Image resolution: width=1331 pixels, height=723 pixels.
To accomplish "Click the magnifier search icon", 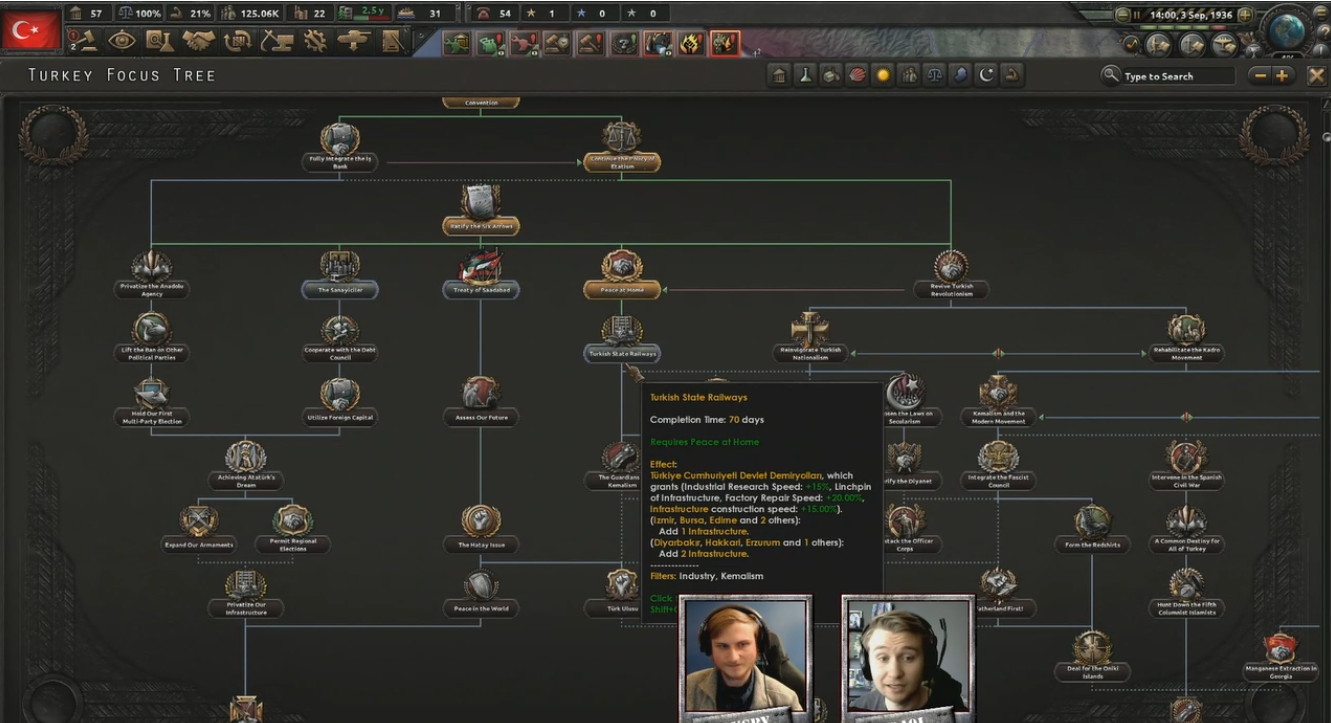I will [1110, 75].
